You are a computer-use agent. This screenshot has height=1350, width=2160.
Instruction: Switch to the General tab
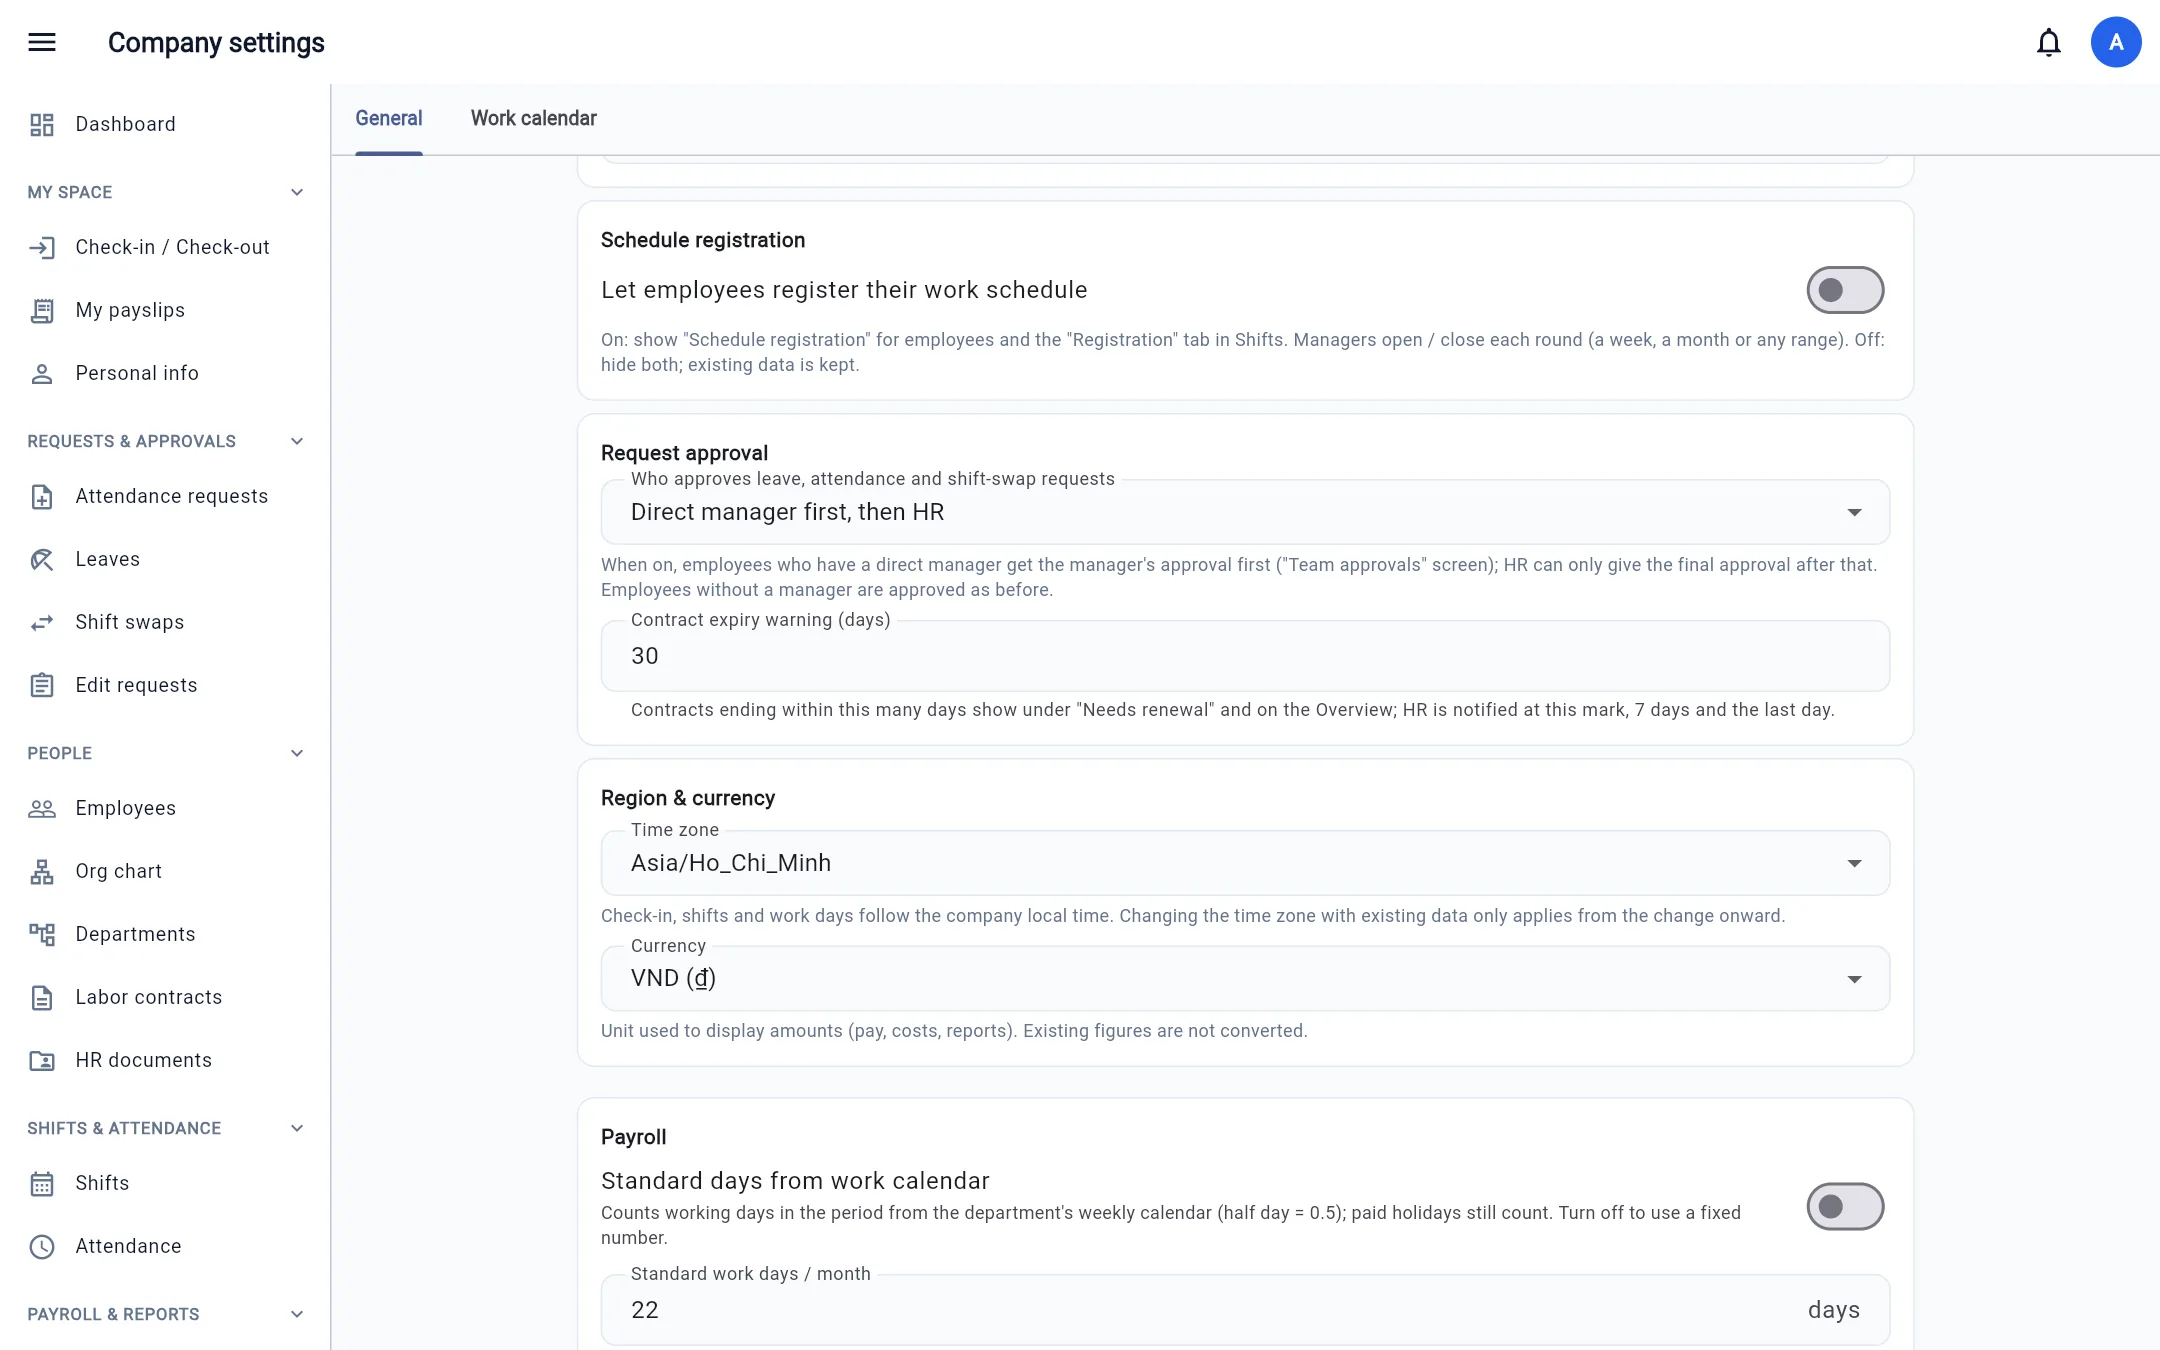click(x=389, y=118)
